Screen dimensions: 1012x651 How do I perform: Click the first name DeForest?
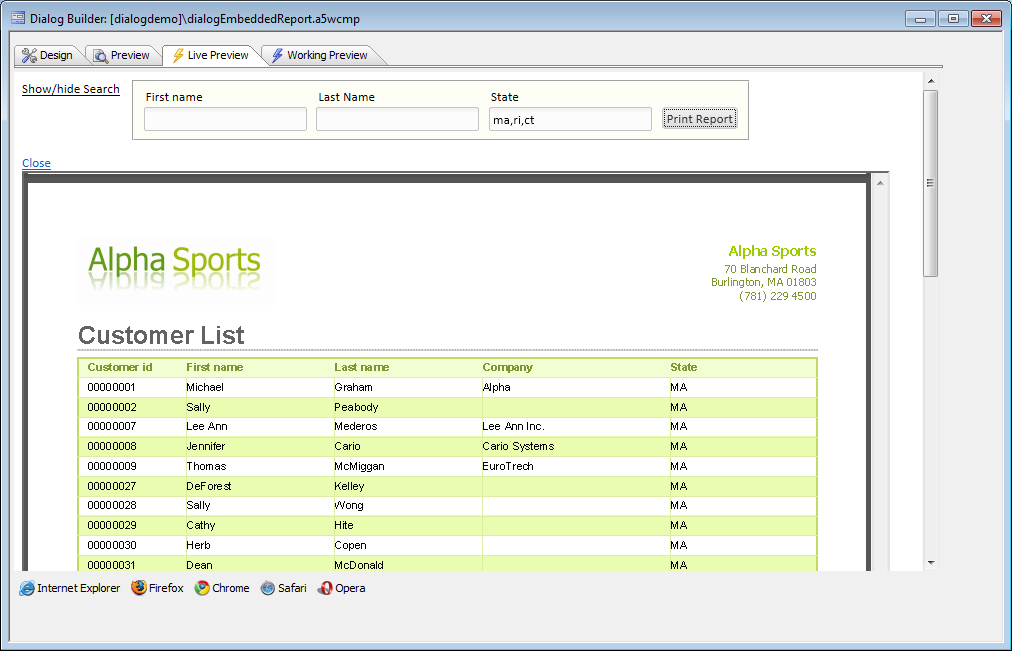point(208,486)
